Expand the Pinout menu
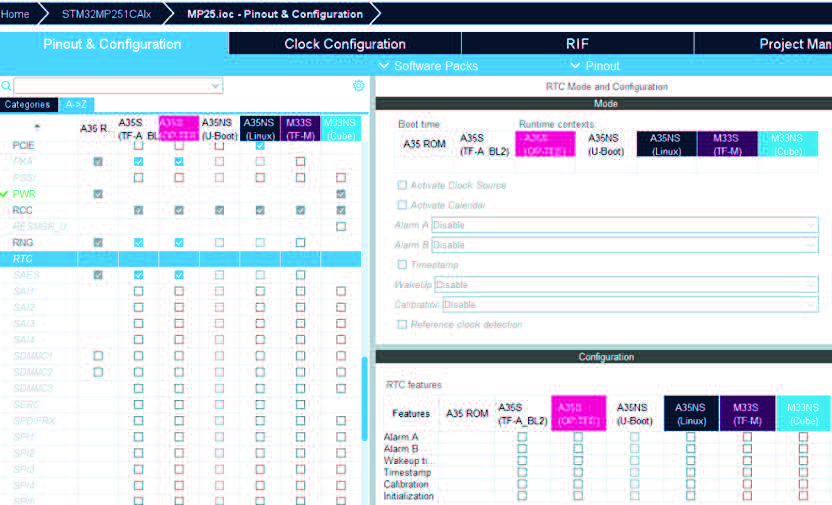 point(595,66)
